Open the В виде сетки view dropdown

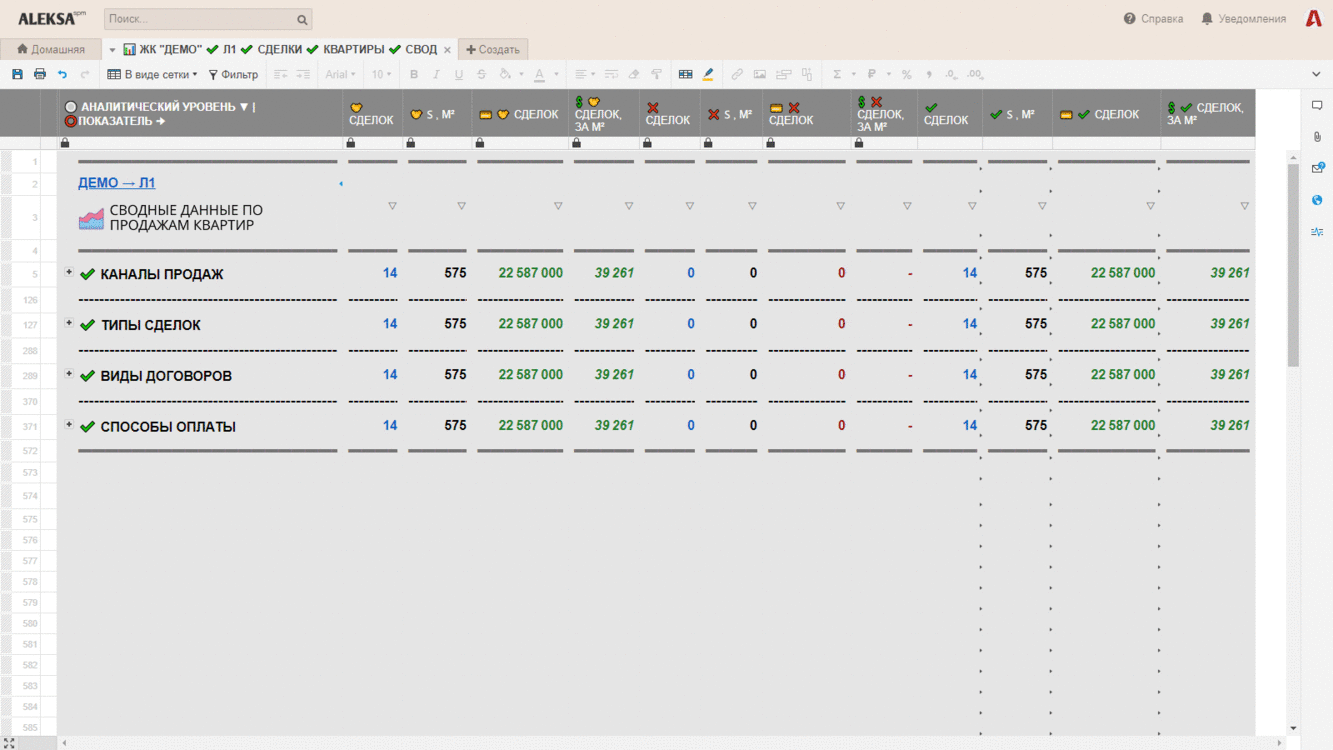click(153, 74)
